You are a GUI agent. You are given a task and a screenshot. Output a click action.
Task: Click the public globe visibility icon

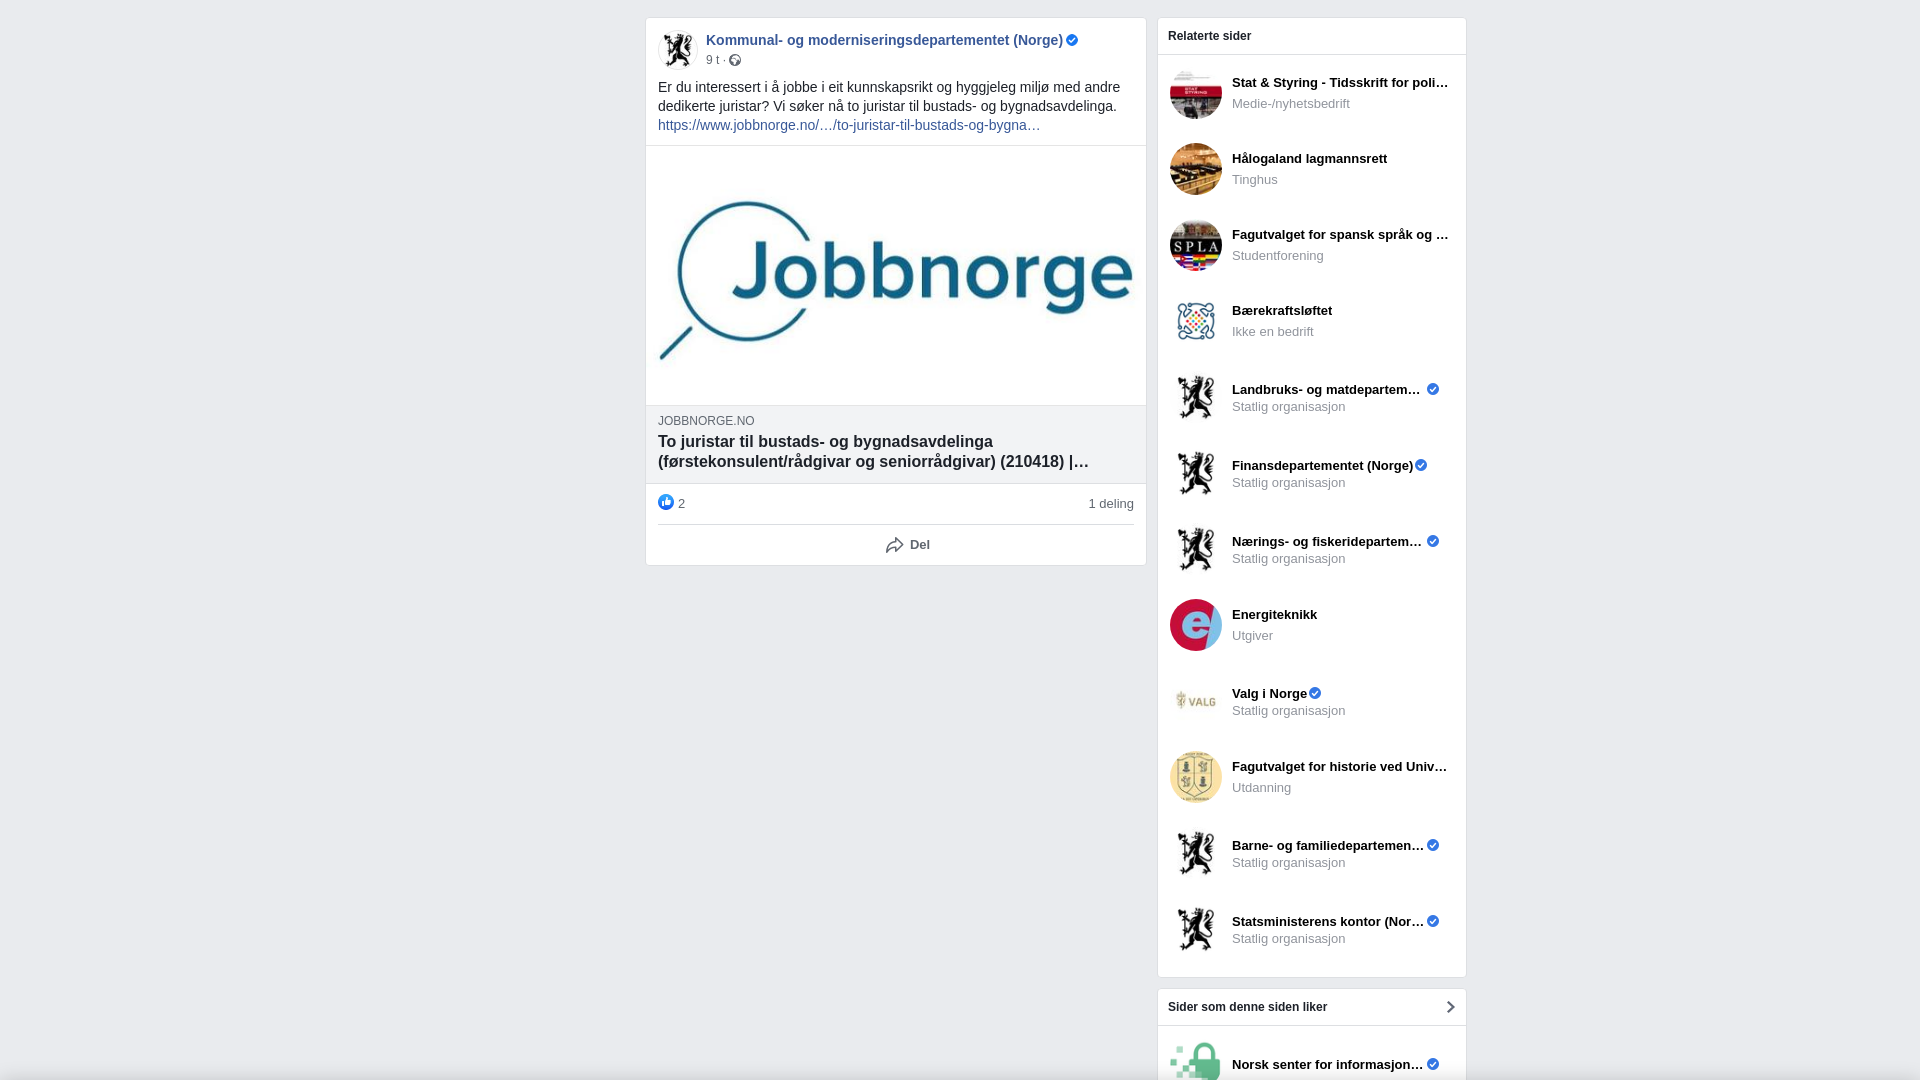735,60
